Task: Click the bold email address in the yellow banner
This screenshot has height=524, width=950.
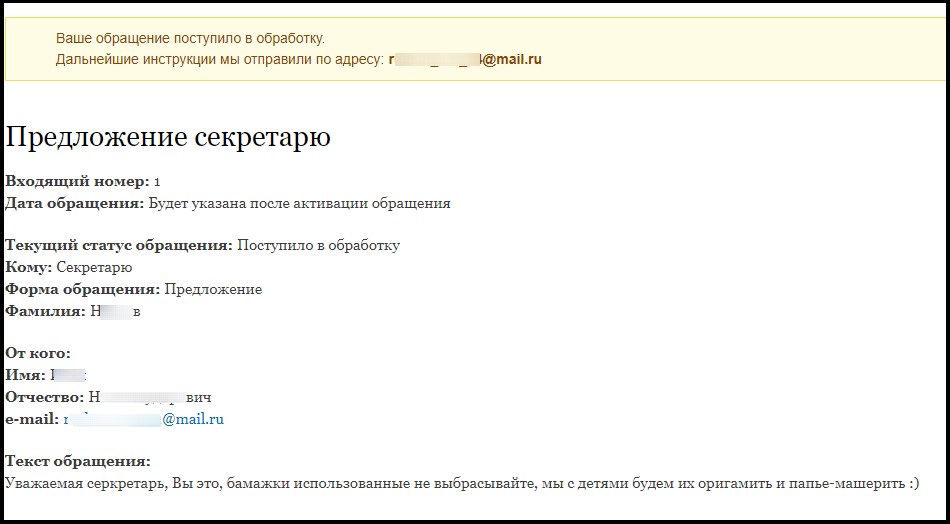Action: 465,60
